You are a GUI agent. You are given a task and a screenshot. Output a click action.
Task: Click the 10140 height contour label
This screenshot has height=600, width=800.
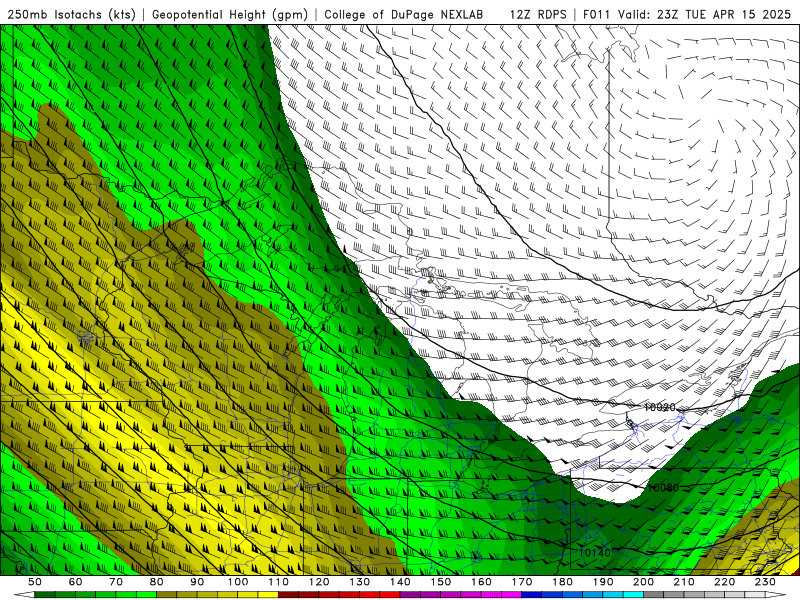(594, 553)
